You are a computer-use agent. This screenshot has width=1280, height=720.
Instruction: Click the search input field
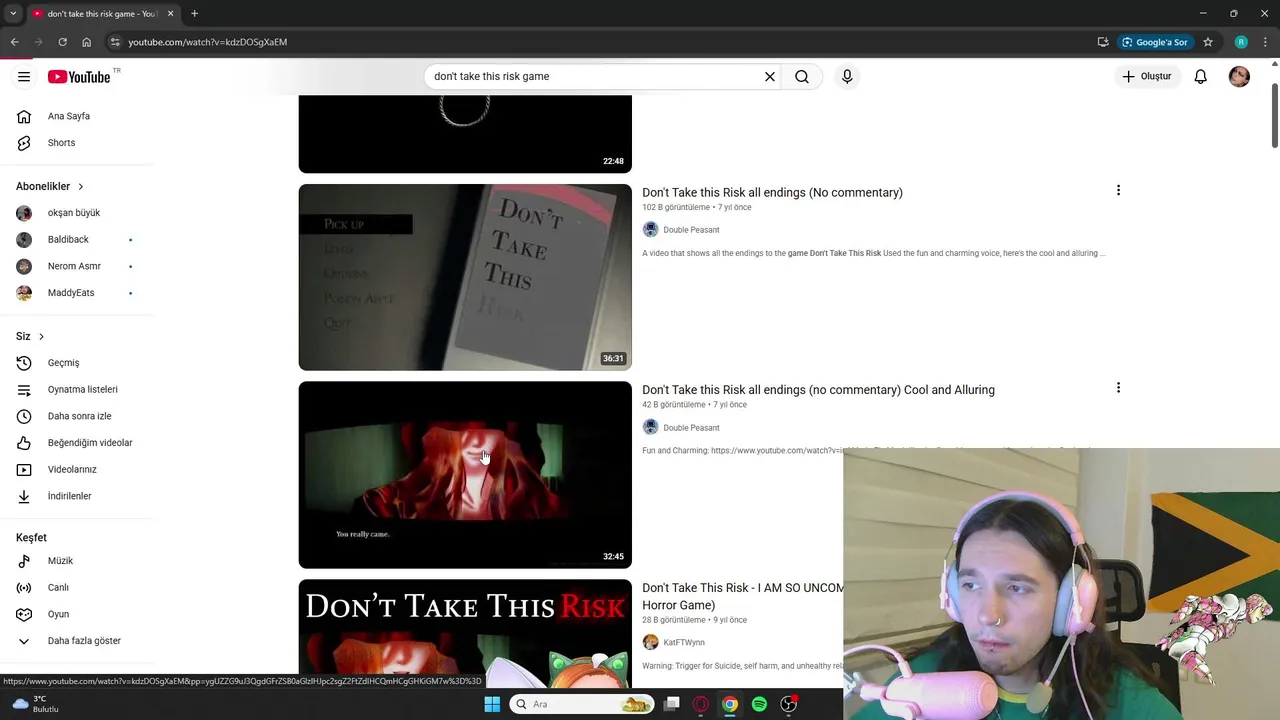coord(595,76)
